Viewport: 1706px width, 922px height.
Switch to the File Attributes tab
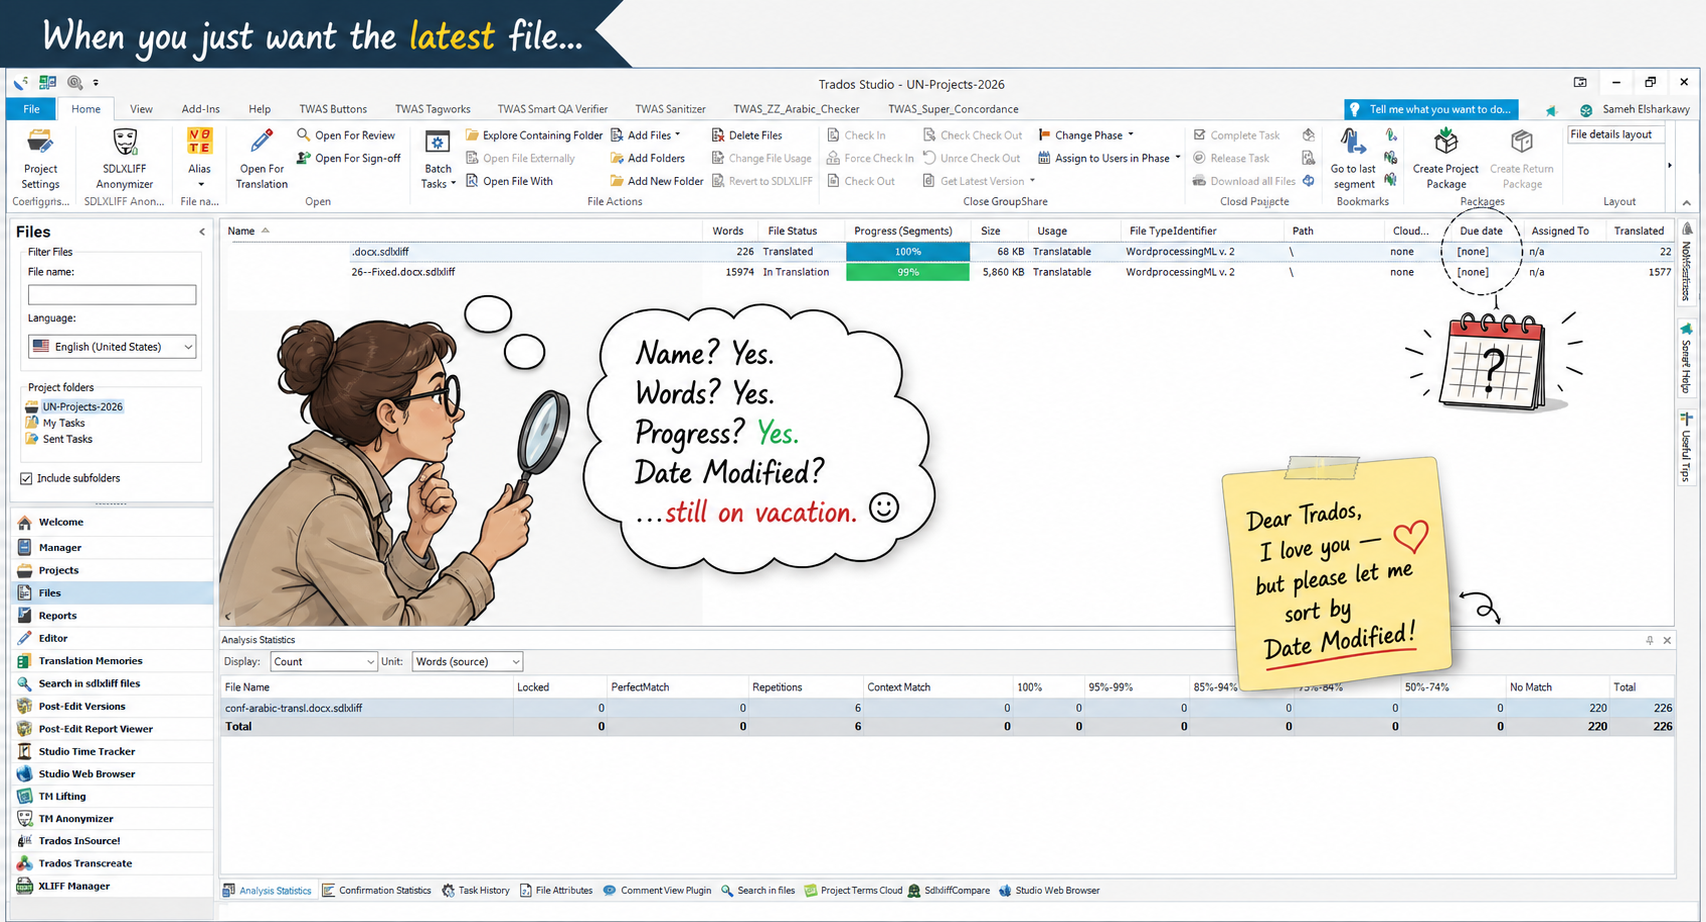point(556,890)
